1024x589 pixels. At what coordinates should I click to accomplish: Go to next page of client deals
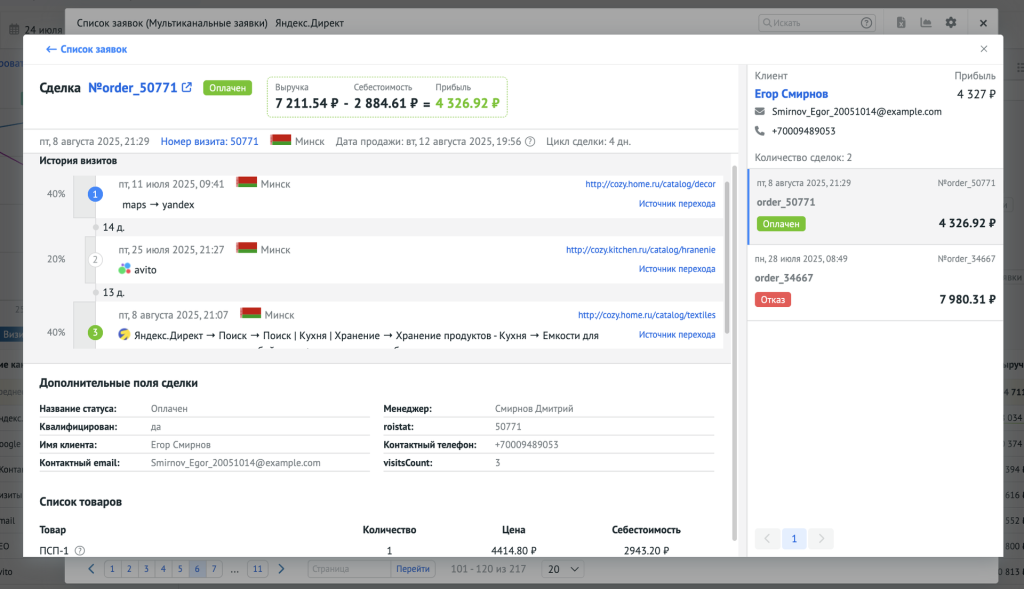[821, 539]
